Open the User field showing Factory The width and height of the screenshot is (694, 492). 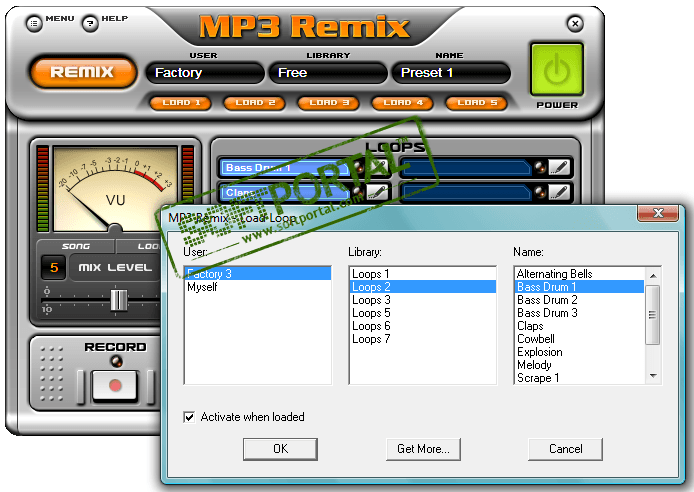205,73
